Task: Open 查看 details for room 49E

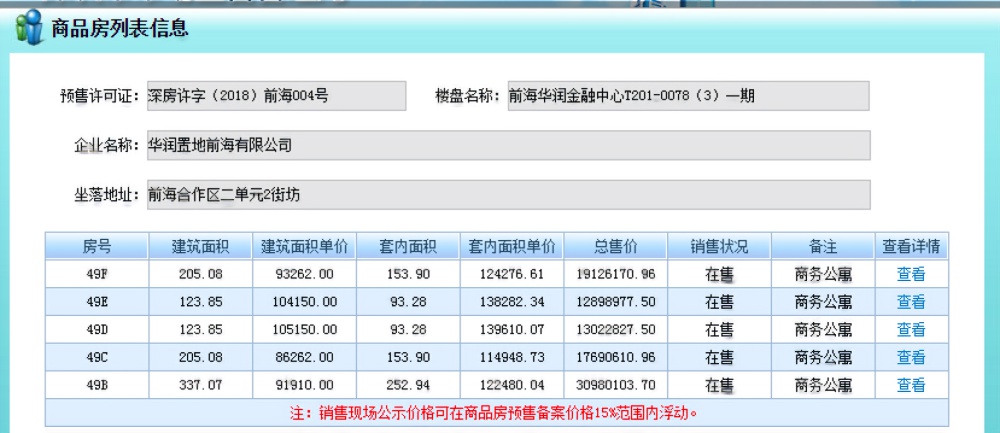Action: click(911, 302)
